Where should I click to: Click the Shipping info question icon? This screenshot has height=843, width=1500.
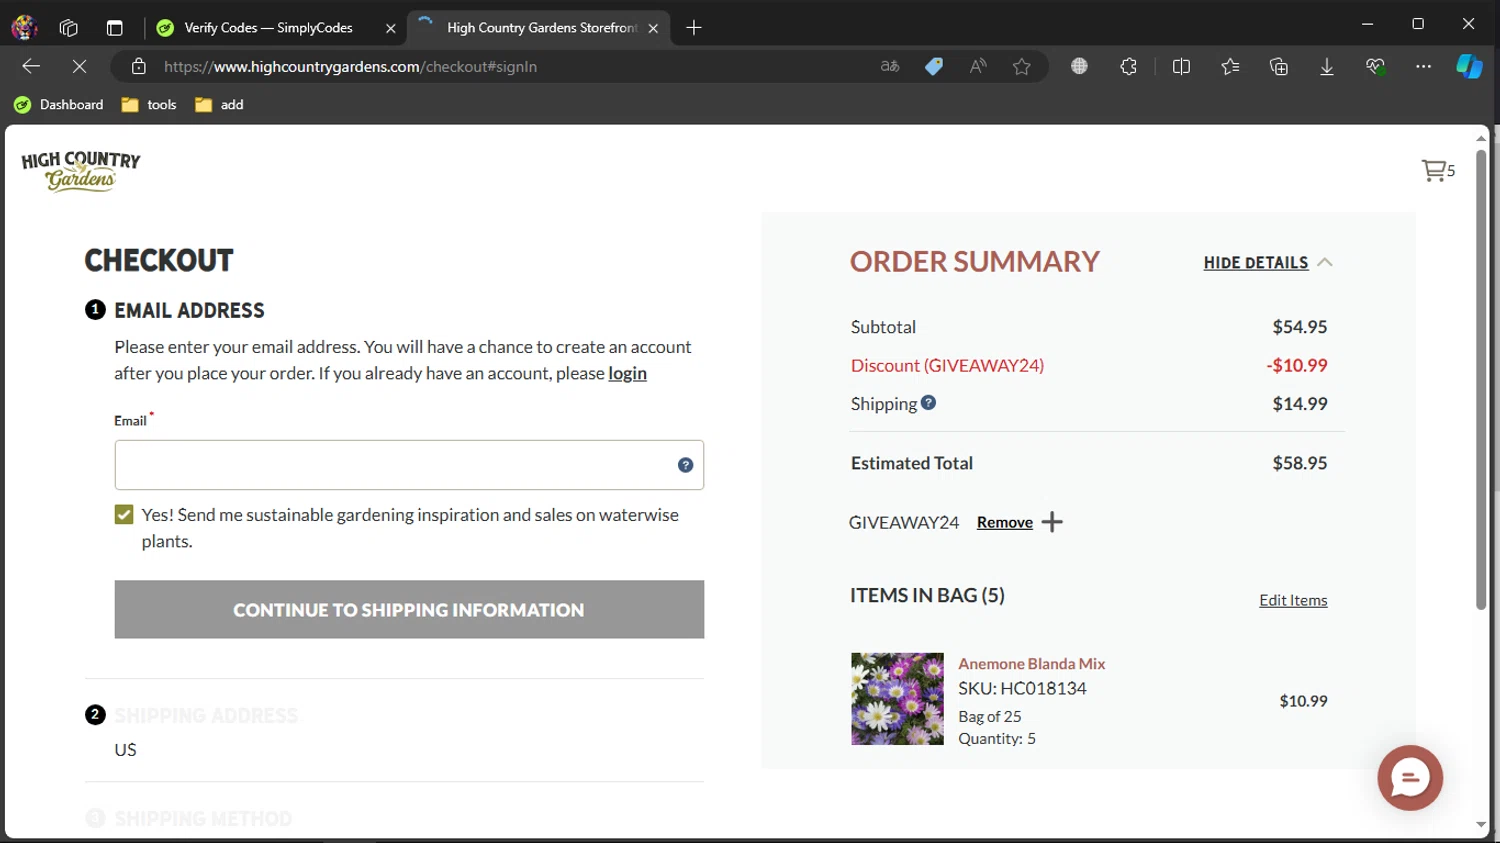click(928, 403)
